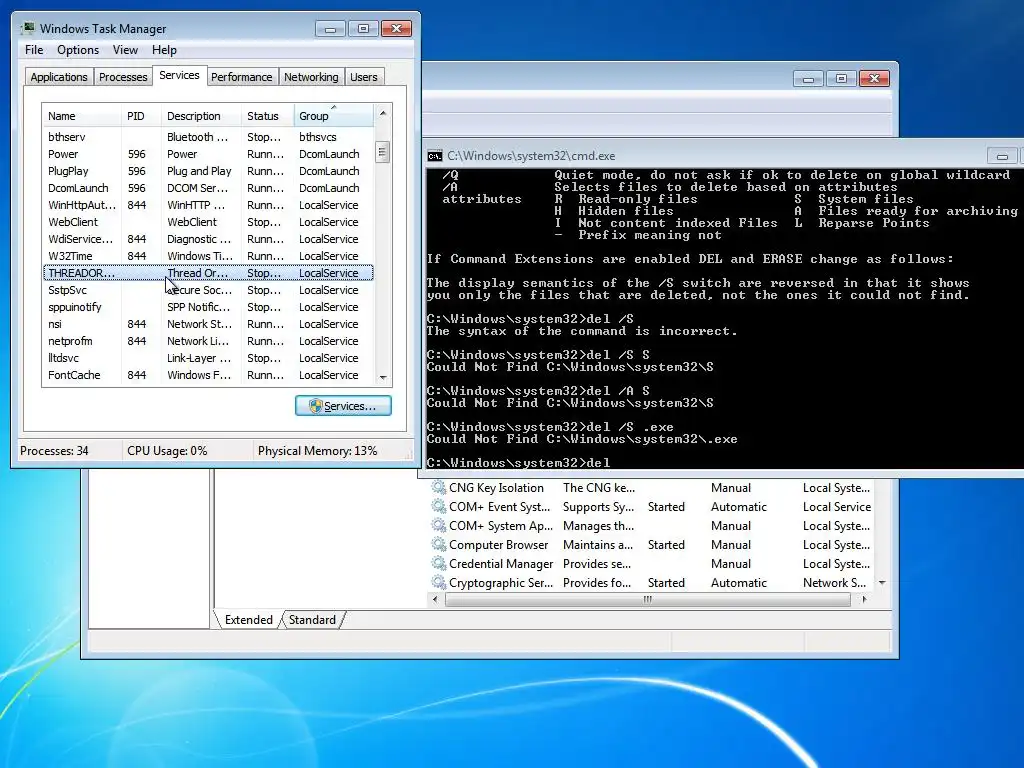Click the cmd.exe title bar icon
This screenshot has width=1024, height=768.
pyautogui.click(x=434, y=155)
